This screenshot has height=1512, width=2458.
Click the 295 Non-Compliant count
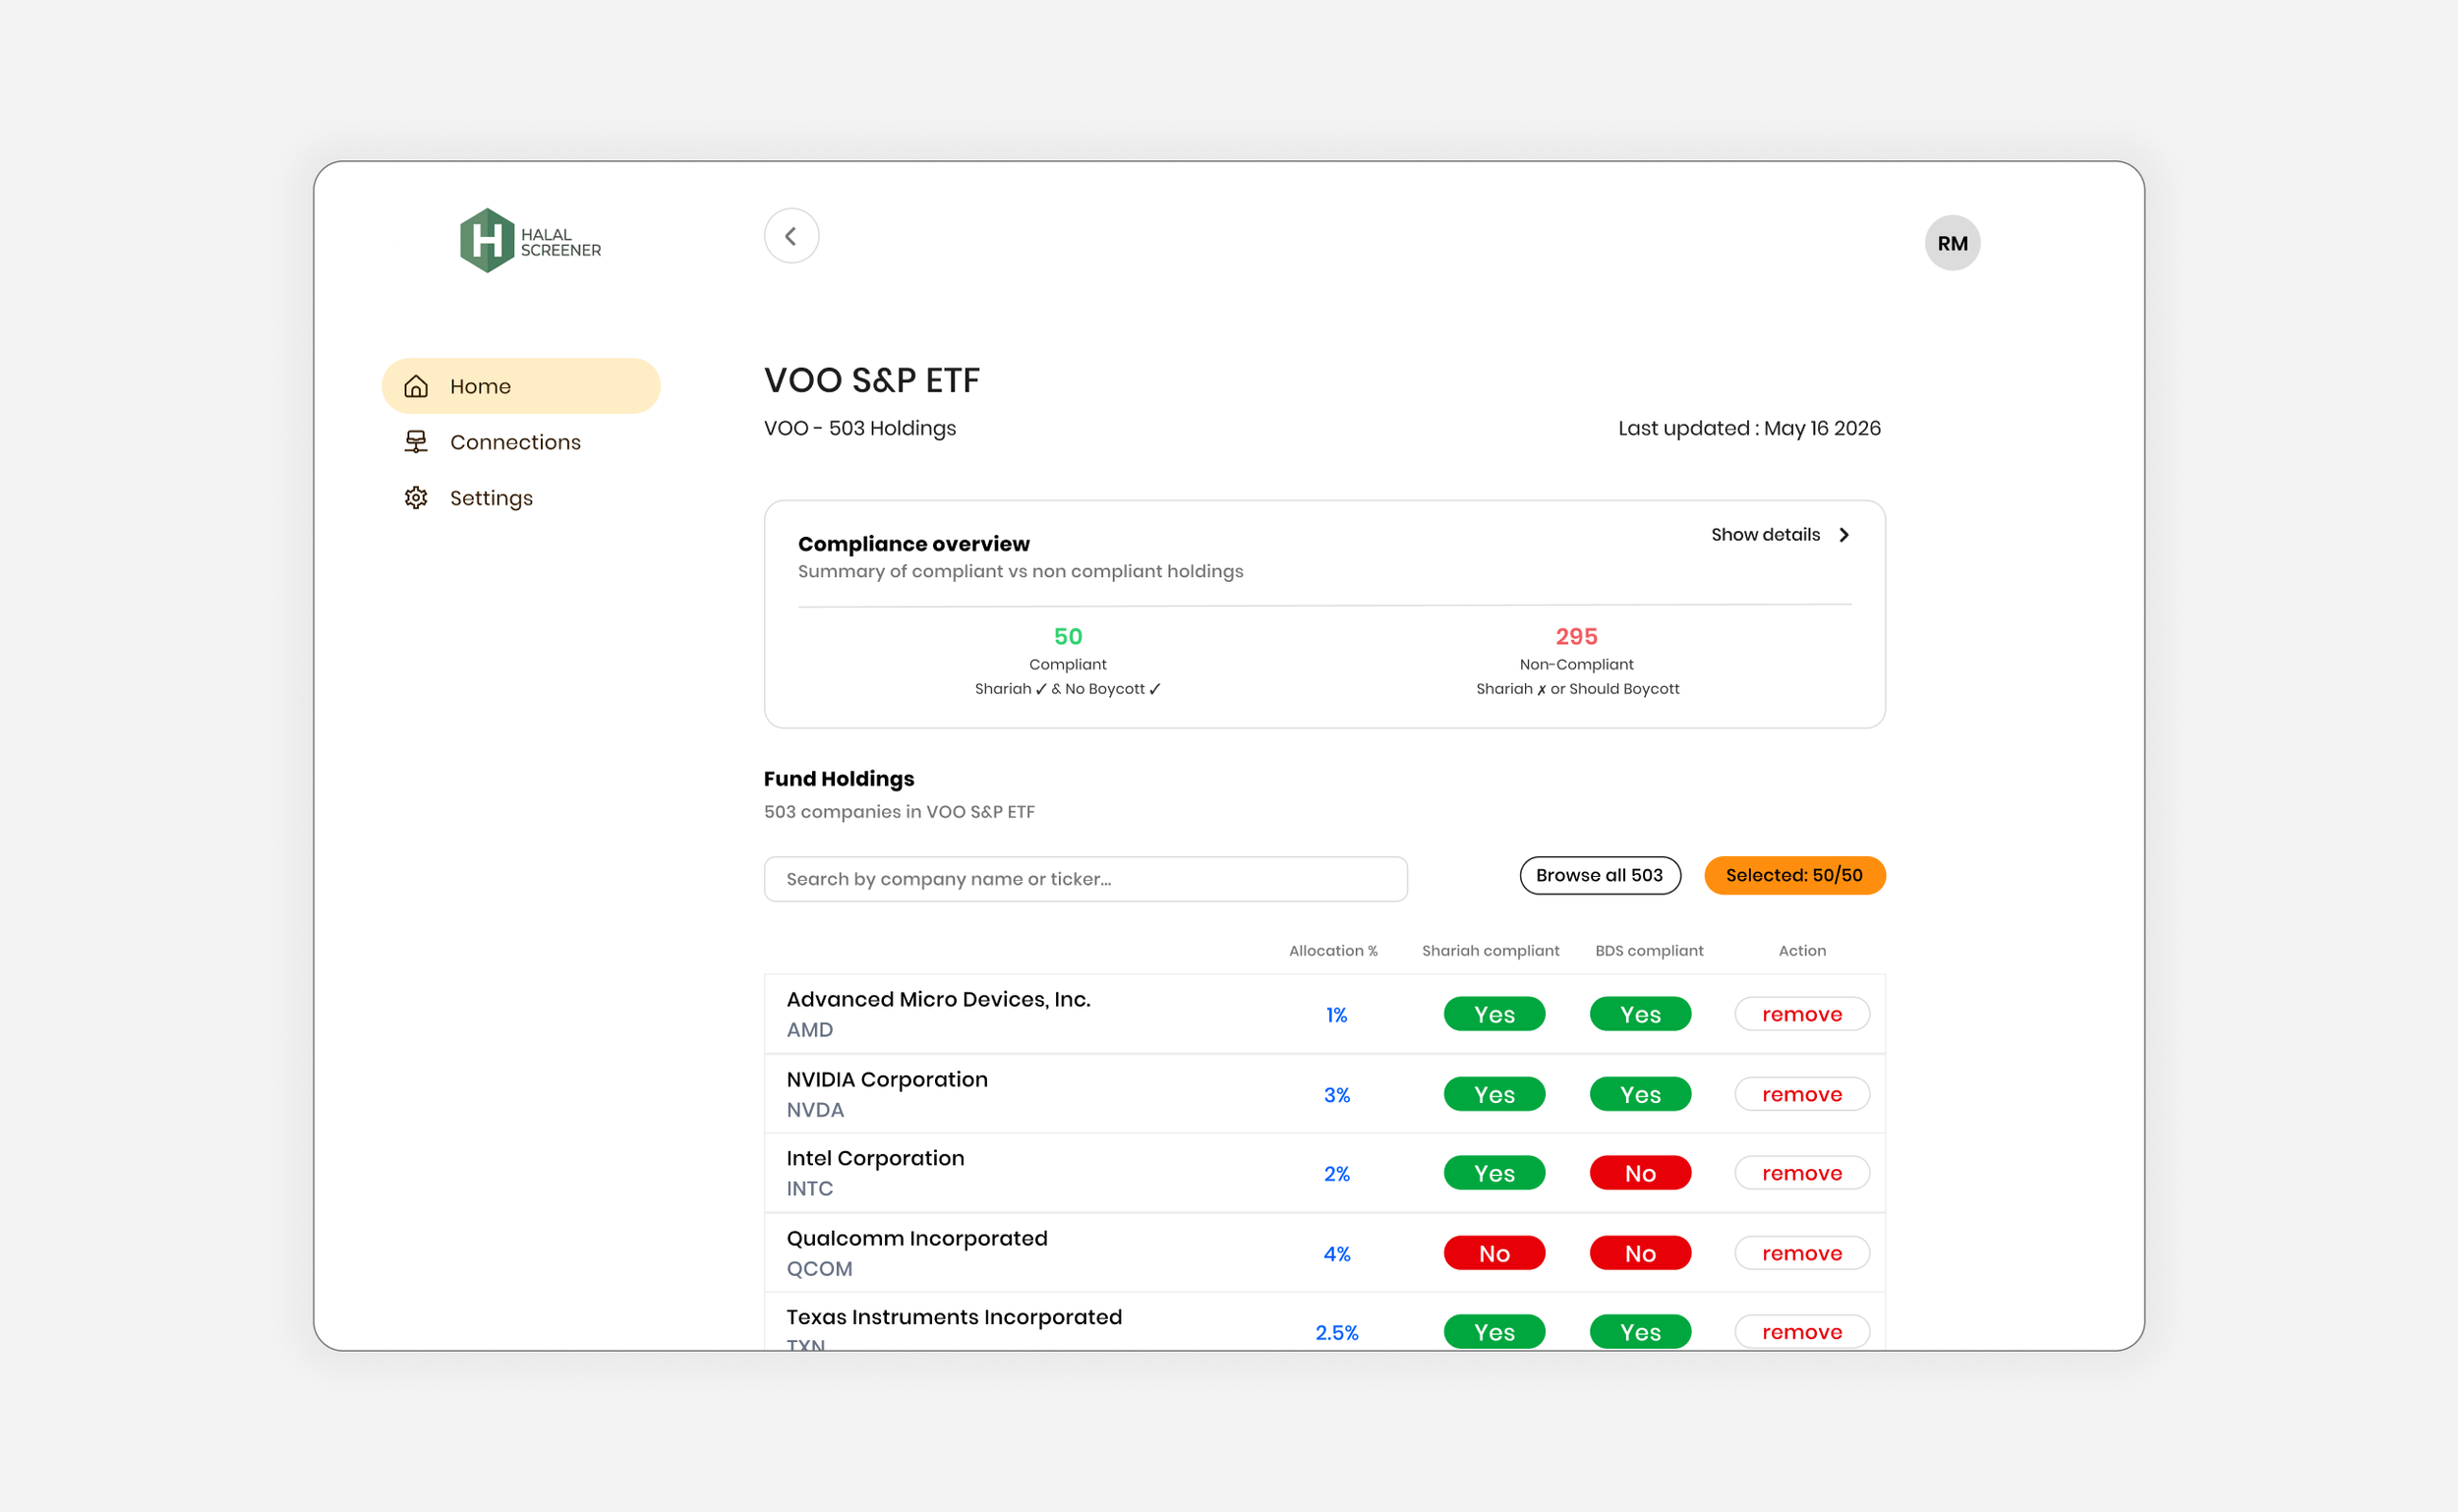[1576, 637]
